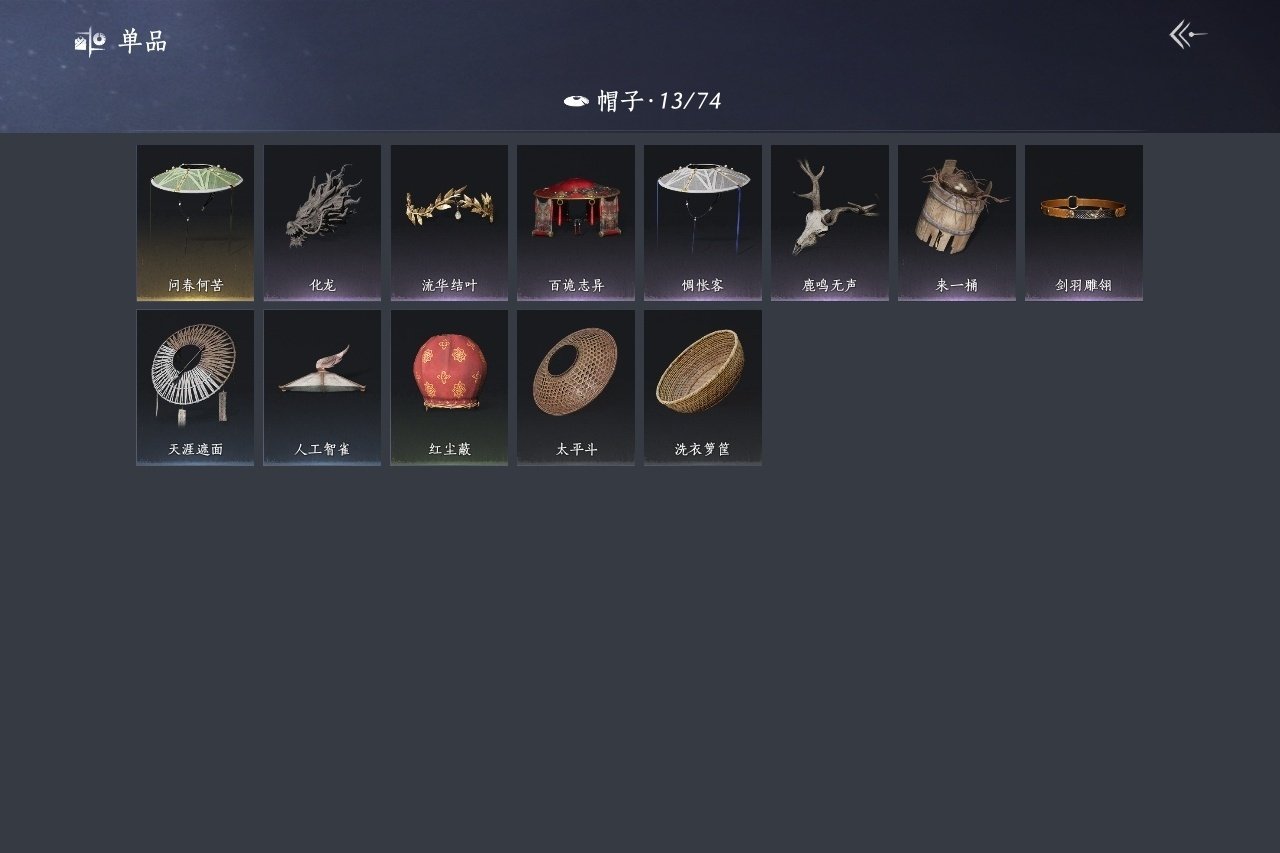The width and height of the screenshot is (1280, 853).
Task: Click the 单品 wardrobe icon in header
Action: (90, 42)
